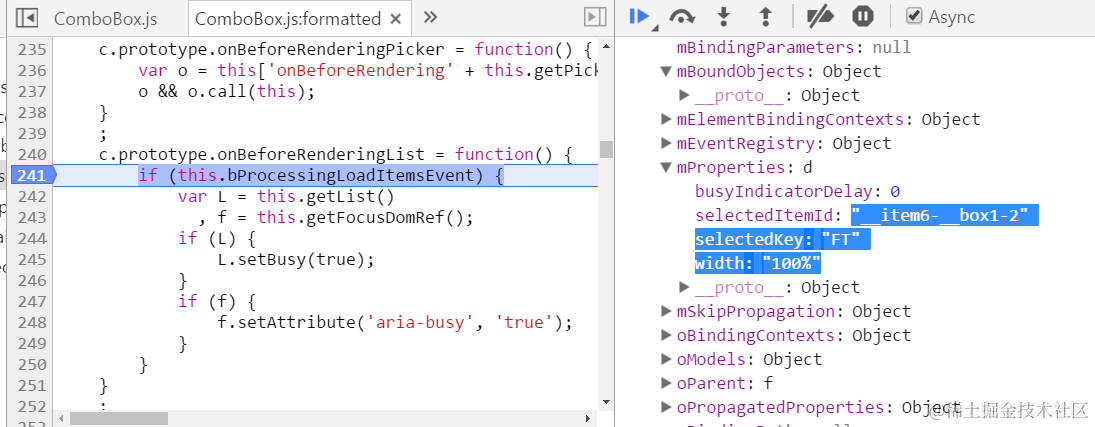This screenshot has height=427, width=1095.
Task: Click the editor horizontal scrollbar thumb
Action: coord(119,418)
